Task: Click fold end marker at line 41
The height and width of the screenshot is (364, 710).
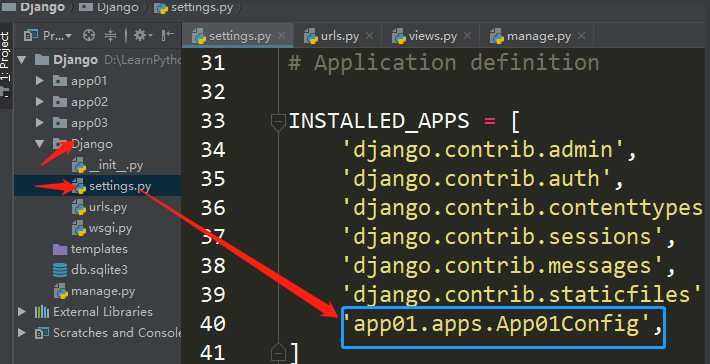Action: pyautogui.click(x=277, y=352)
